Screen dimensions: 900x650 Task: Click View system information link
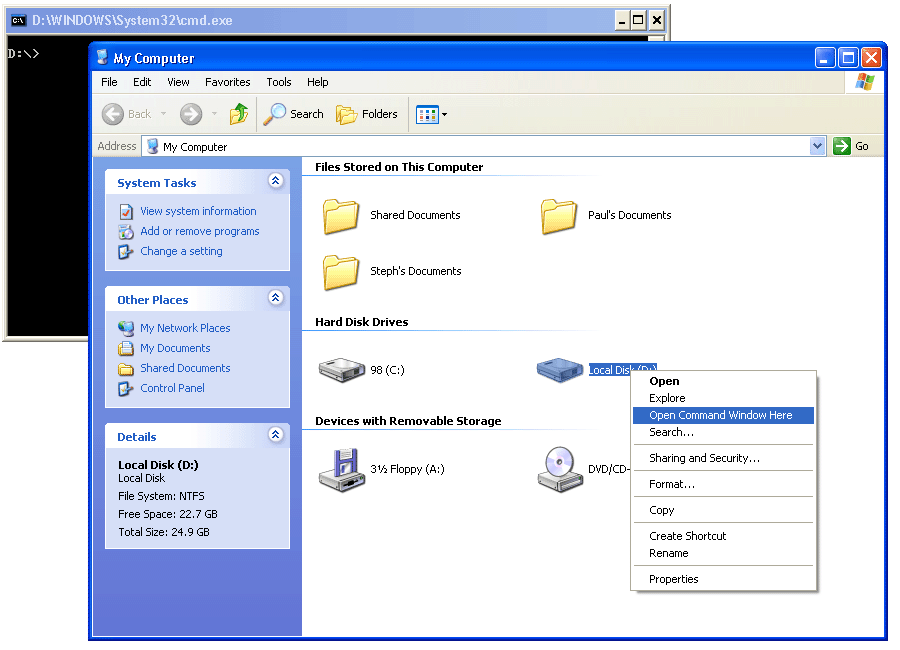click(198, 211)
